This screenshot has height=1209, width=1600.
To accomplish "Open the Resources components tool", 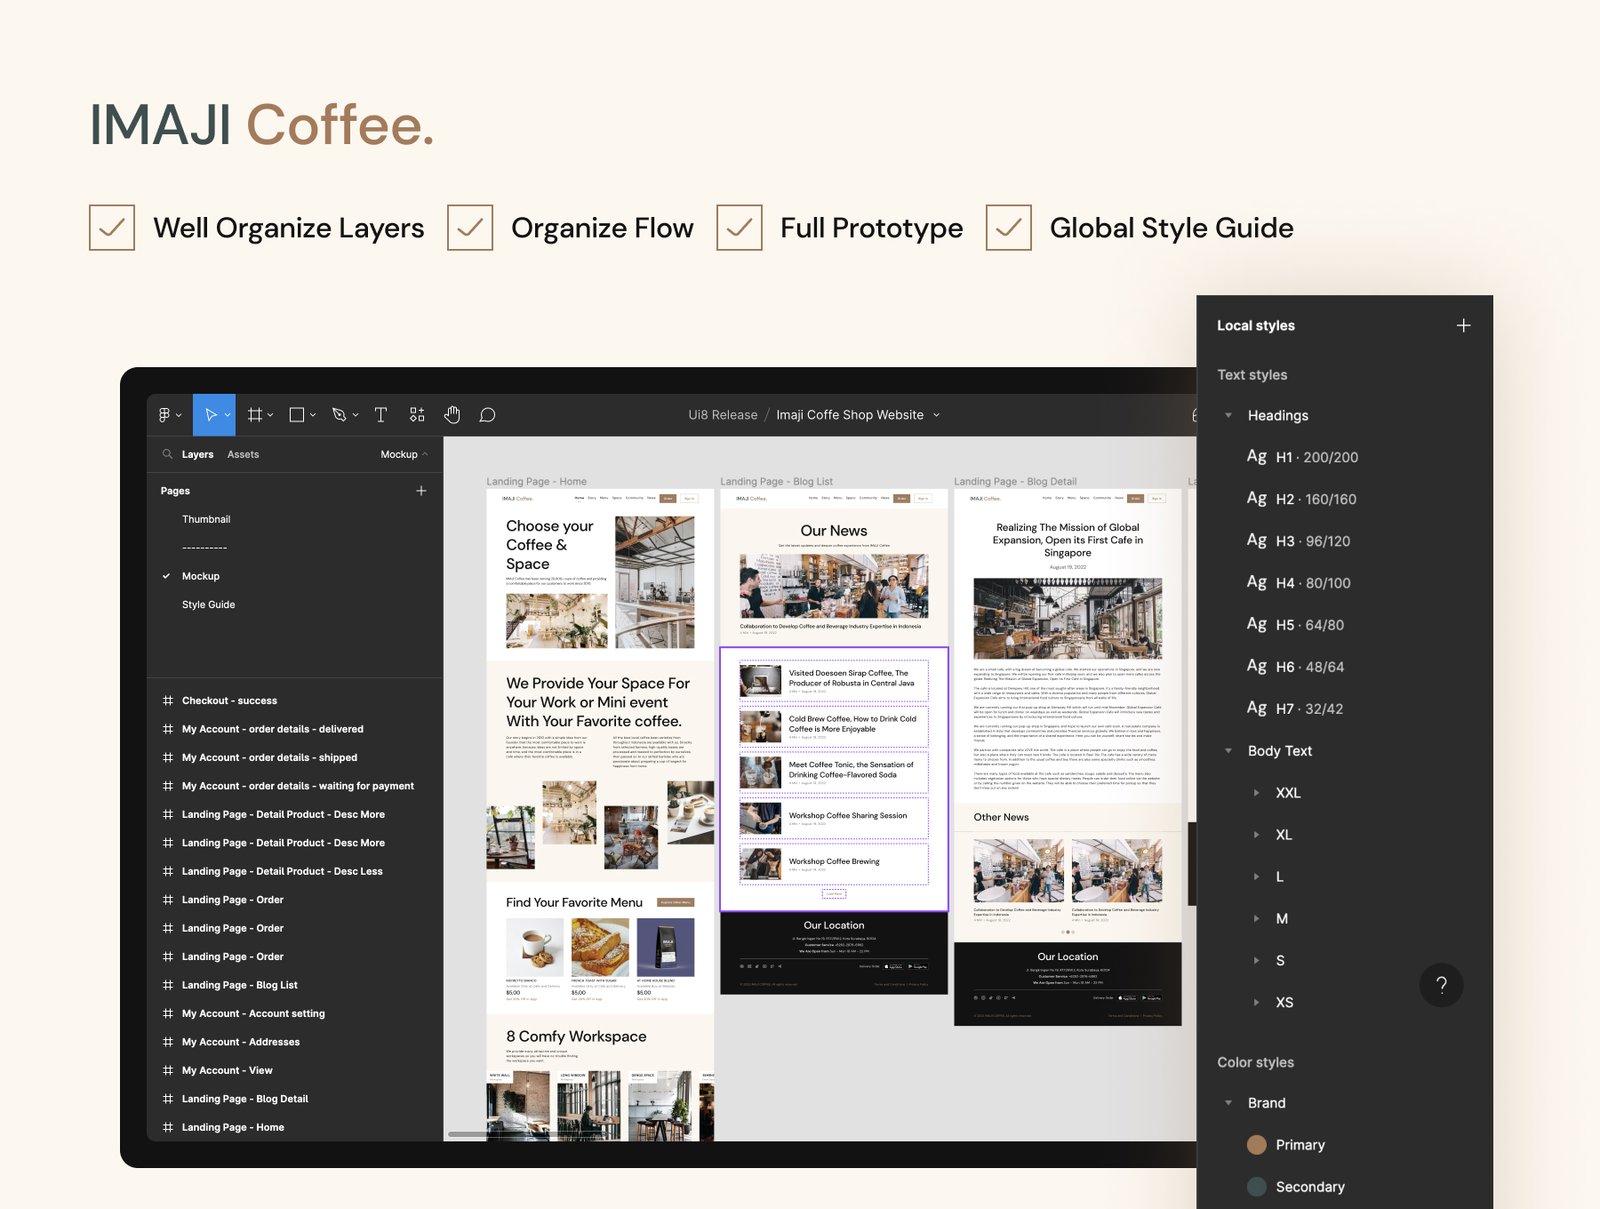I will 417,415.
